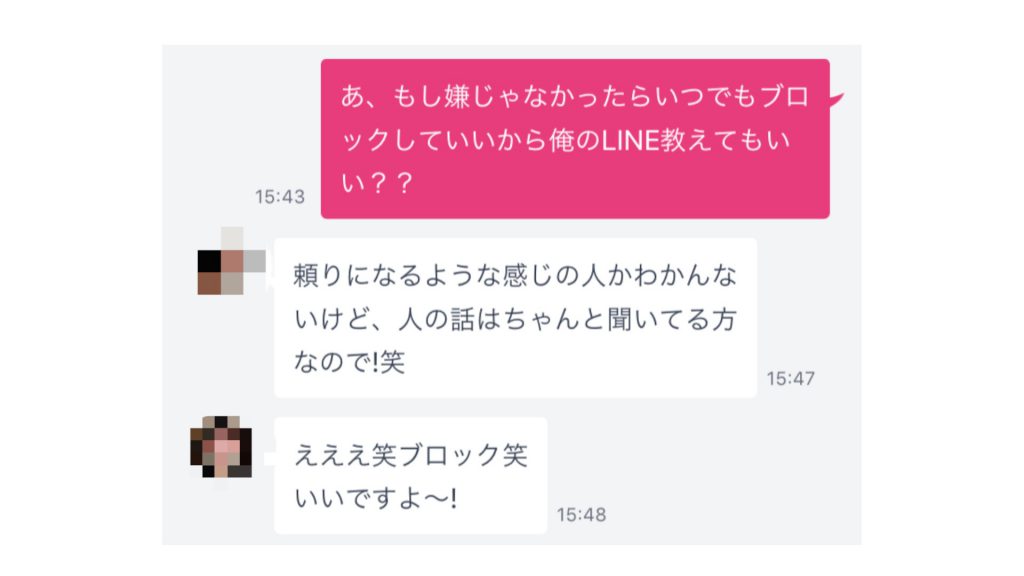Tap the 15:47 timestamp
Screen dimensions: 1024x576
pos(790,378)
